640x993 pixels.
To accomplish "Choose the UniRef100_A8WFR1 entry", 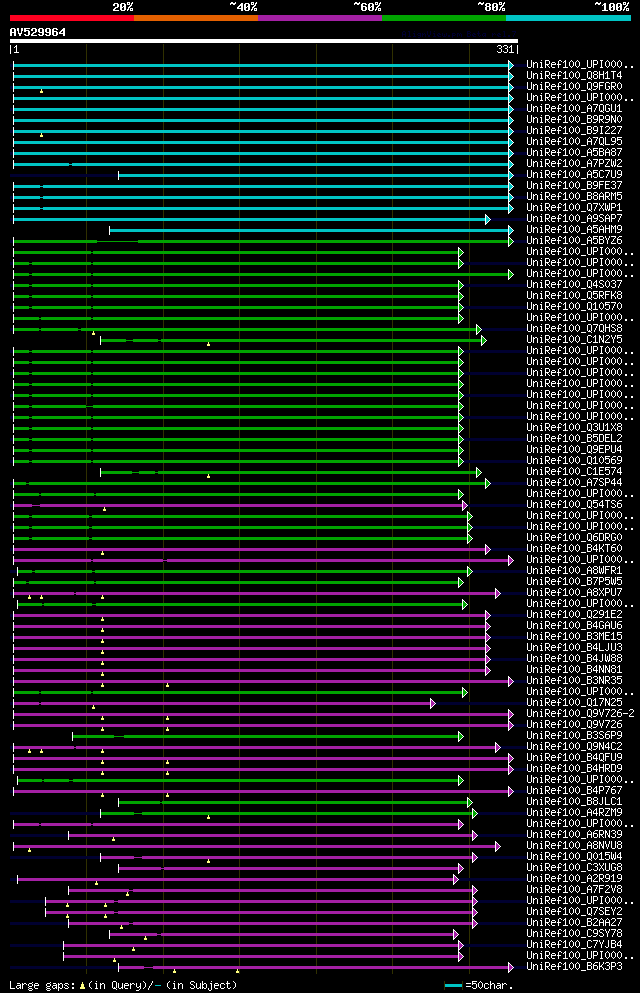I will [x=574, y=570].
